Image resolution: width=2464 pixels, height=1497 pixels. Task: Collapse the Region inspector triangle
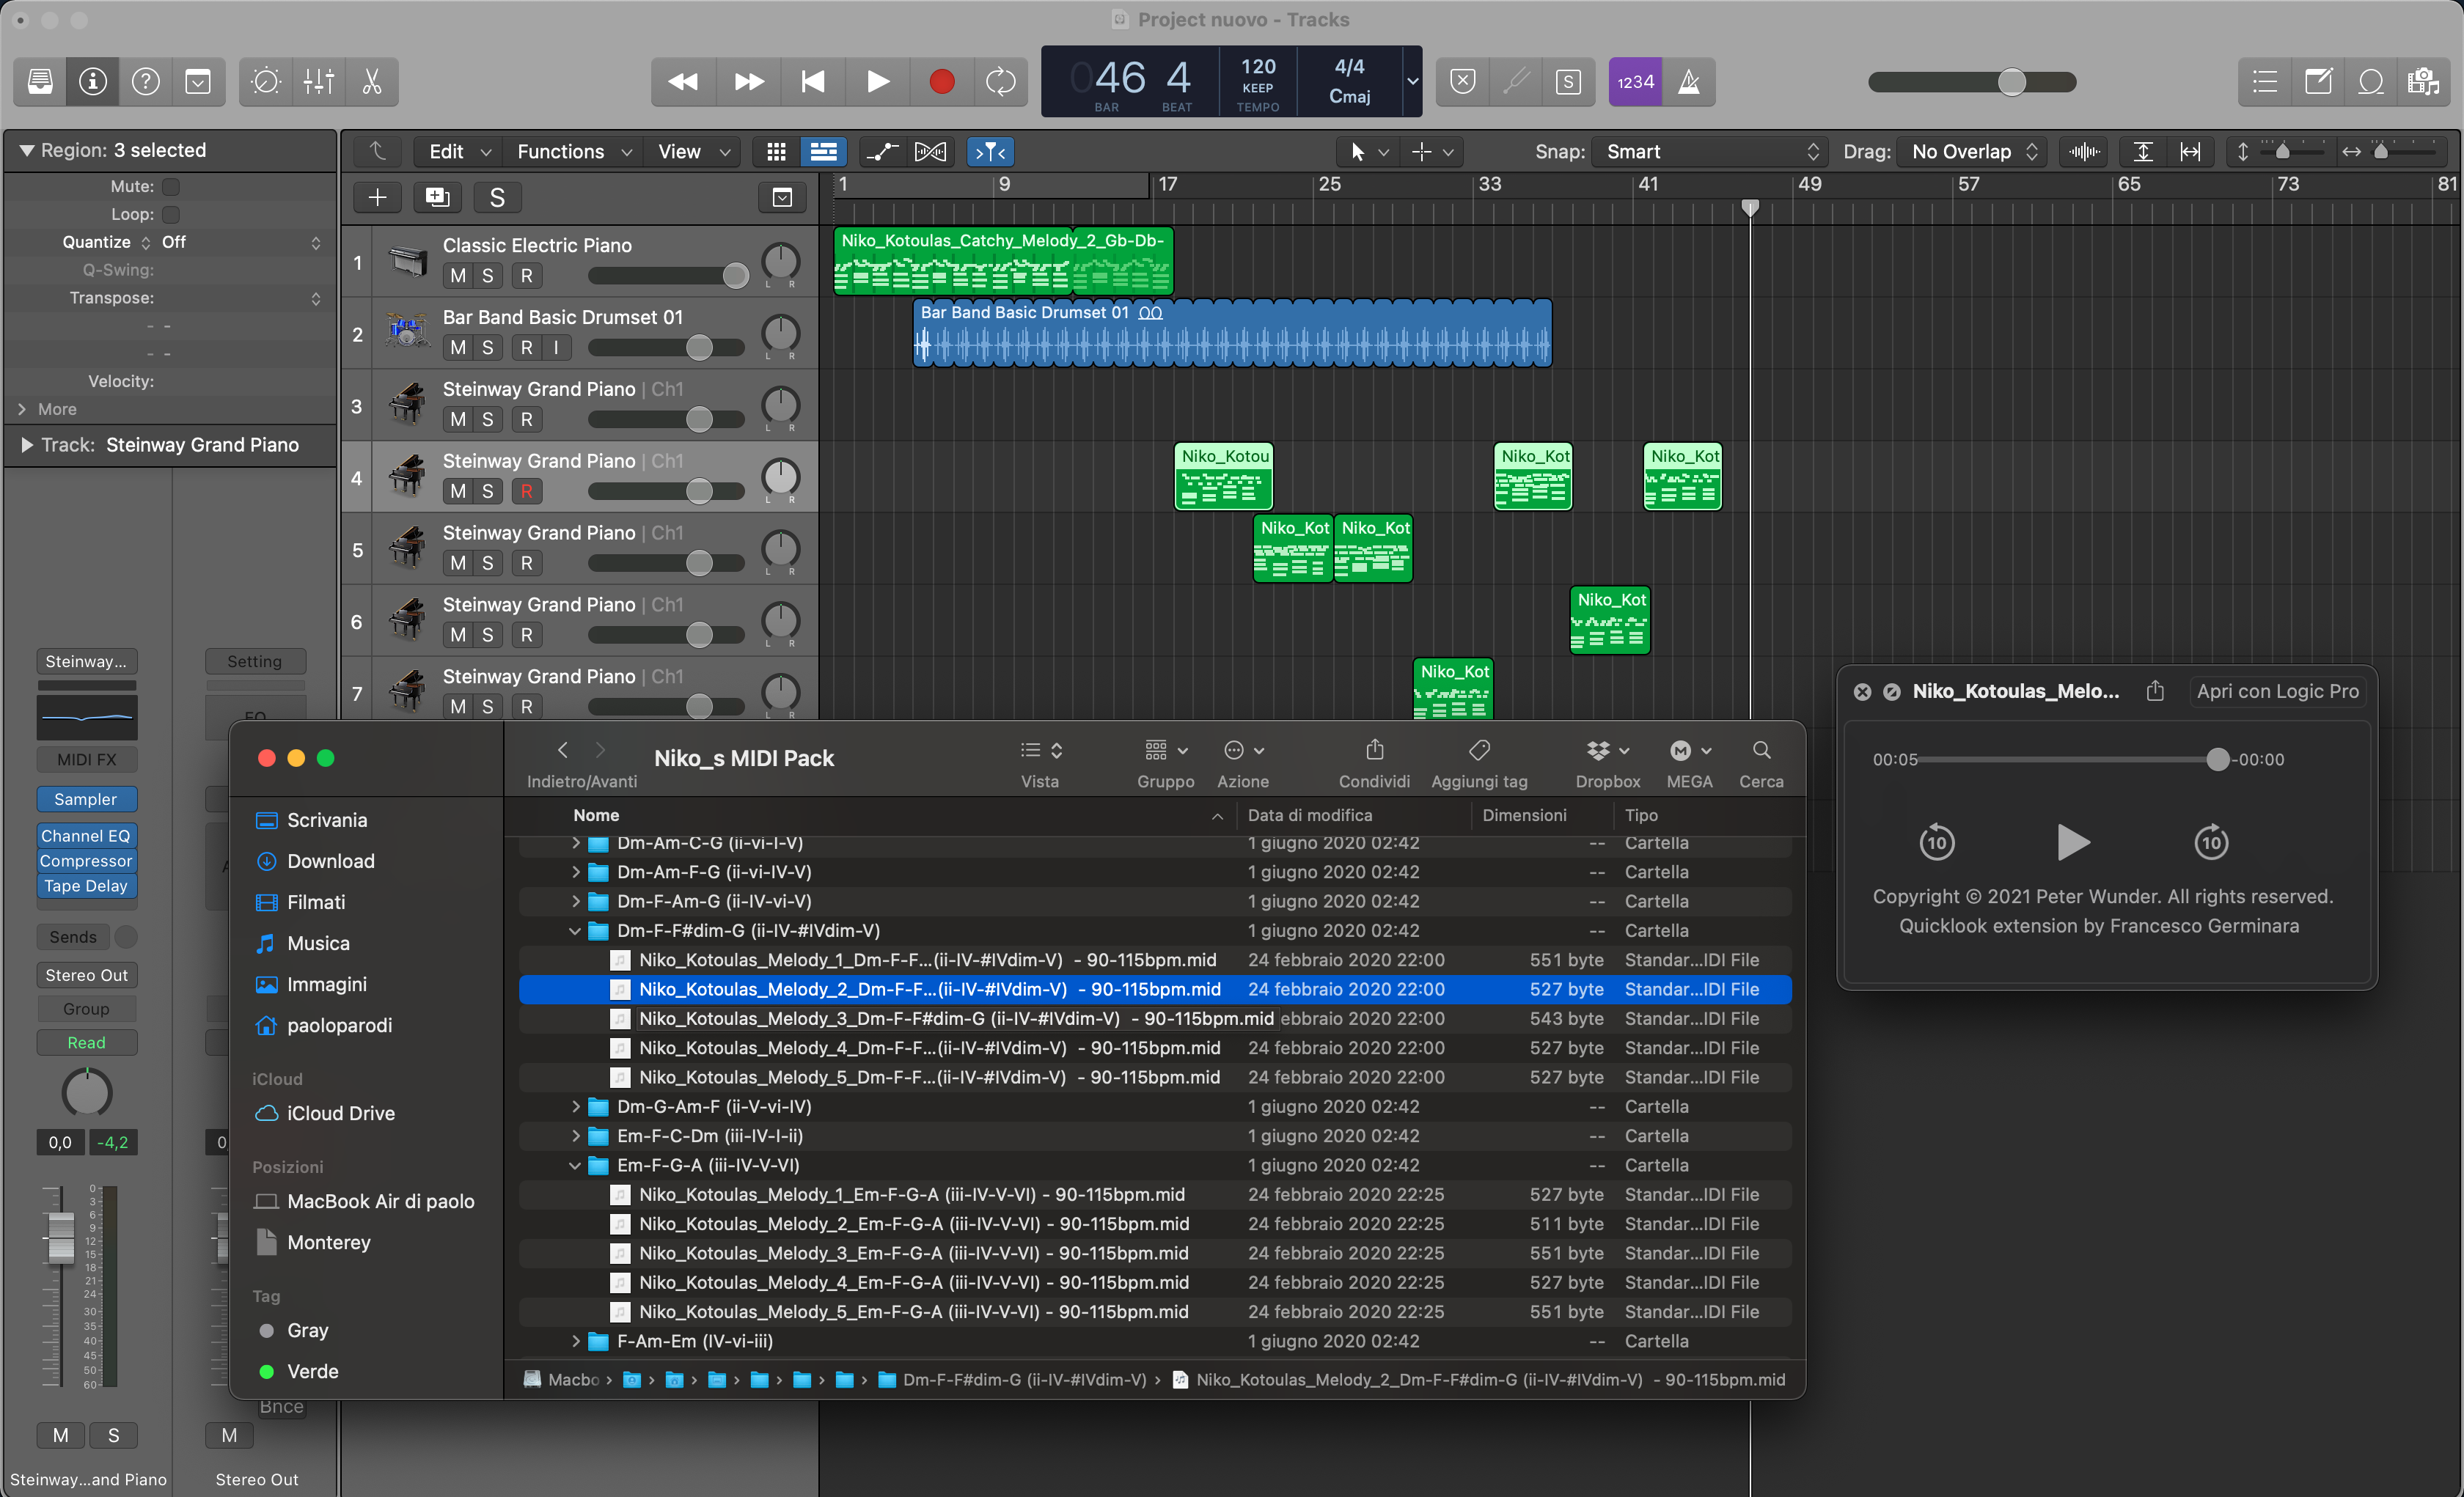(x=26, y=151)
